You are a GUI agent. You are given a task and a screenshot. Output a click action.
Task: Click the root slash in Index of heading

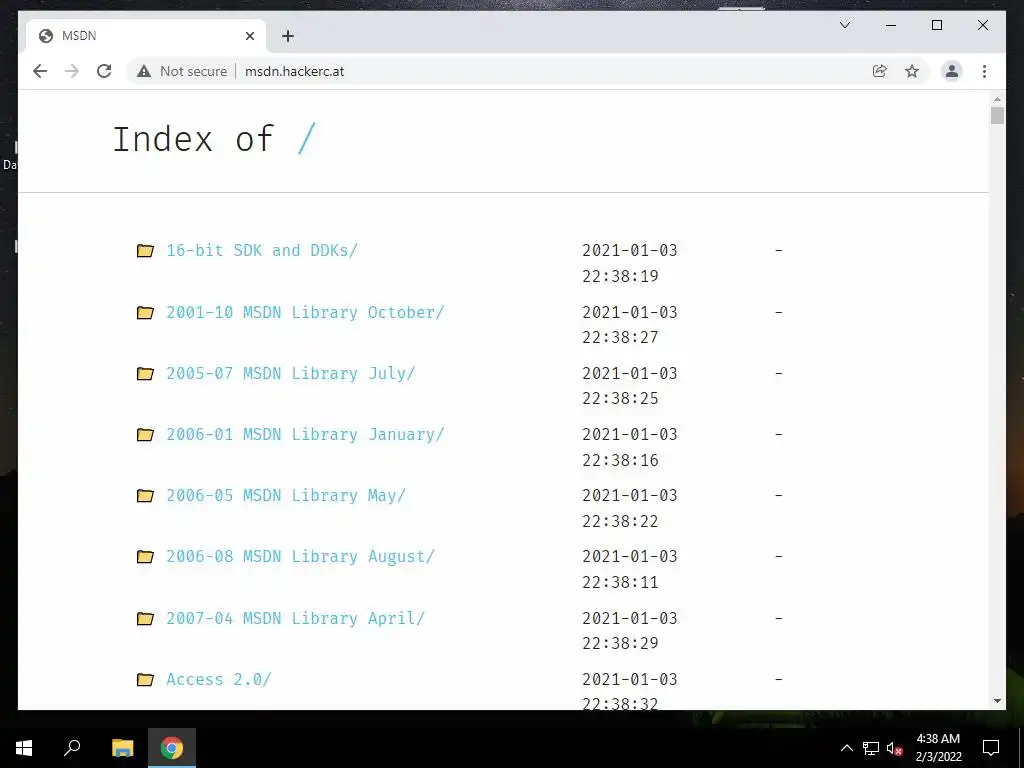point(306,138)
